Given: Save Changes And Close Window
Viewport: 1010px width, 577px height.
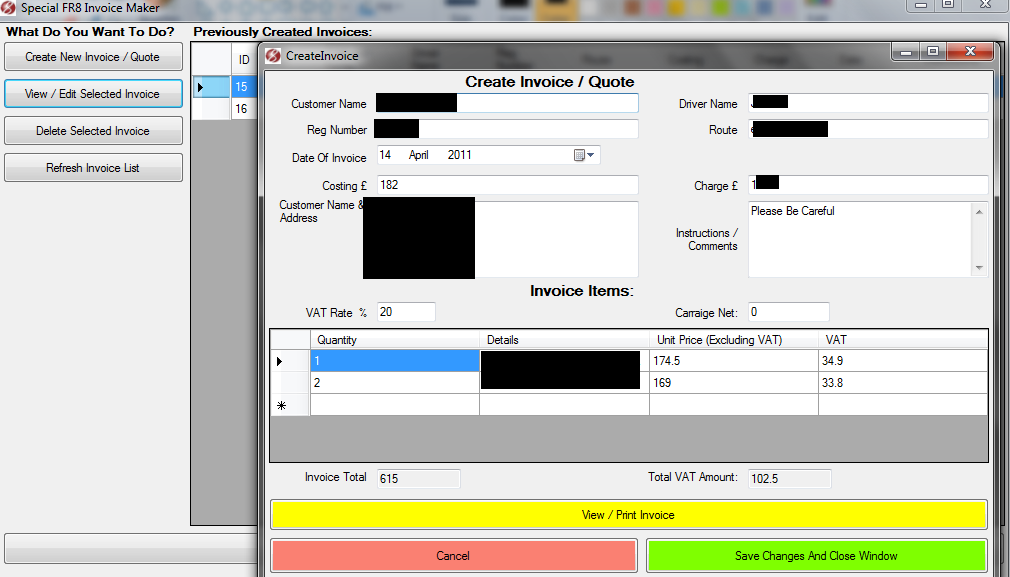Looking at the screenshot, I should [816, 556].
